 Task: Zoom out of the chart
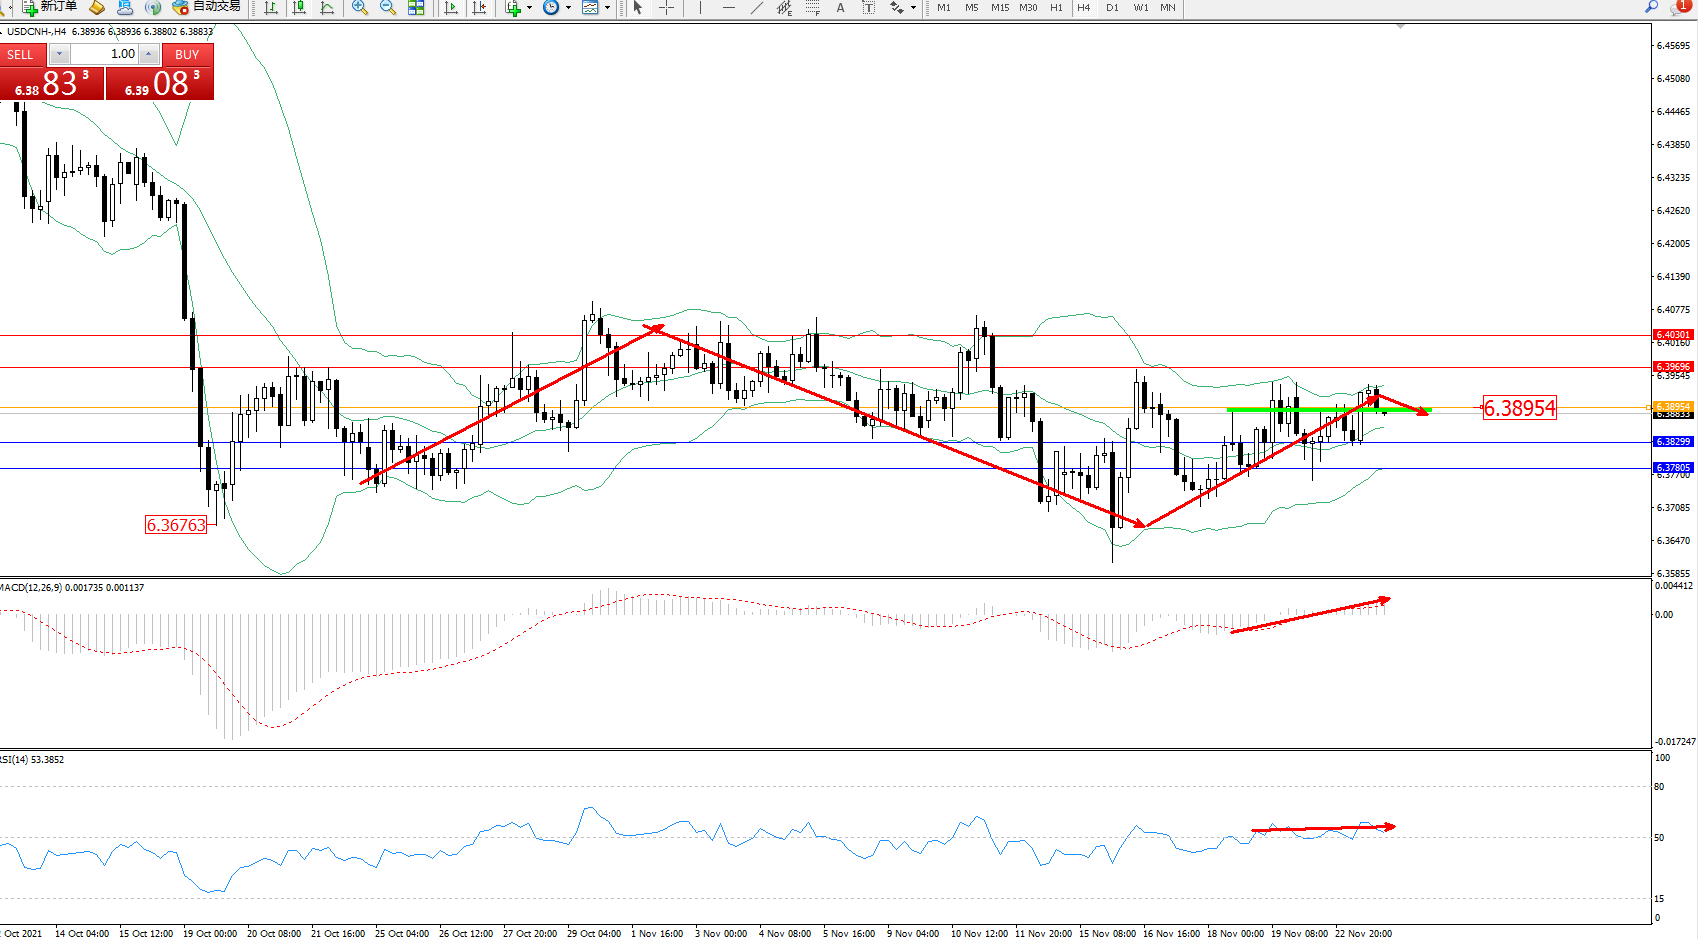tap(388, 8)
